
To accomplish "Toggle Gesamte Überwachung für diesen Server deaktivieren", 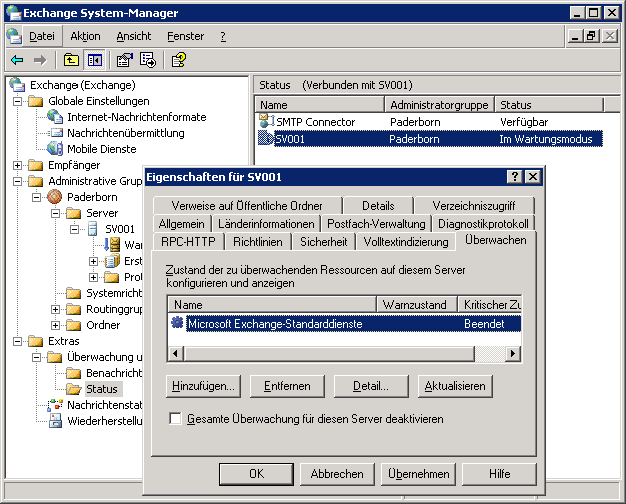I will point(175,419).
